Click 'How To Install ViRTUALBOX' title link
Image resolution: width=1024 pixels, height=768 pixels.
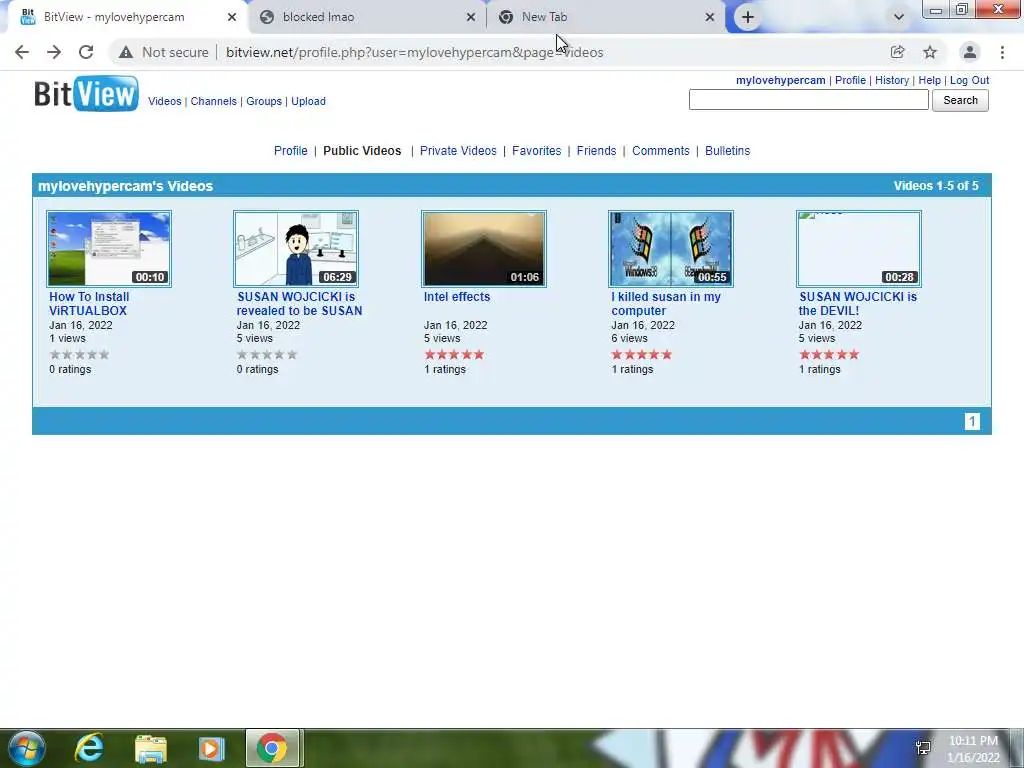[x=89, y=304]
